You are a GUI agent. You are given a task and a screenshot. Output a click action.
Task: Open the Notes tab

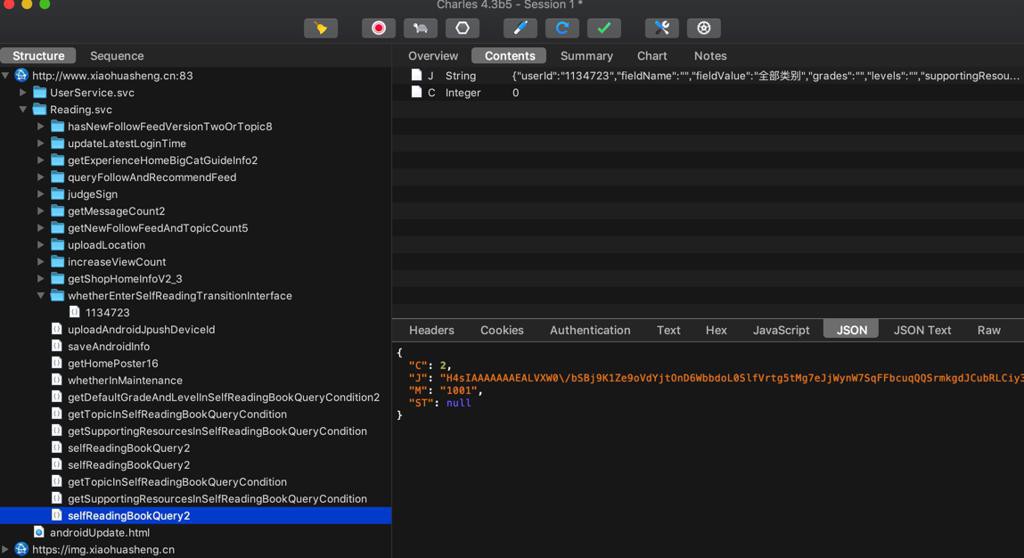click(x=710, y=56)
